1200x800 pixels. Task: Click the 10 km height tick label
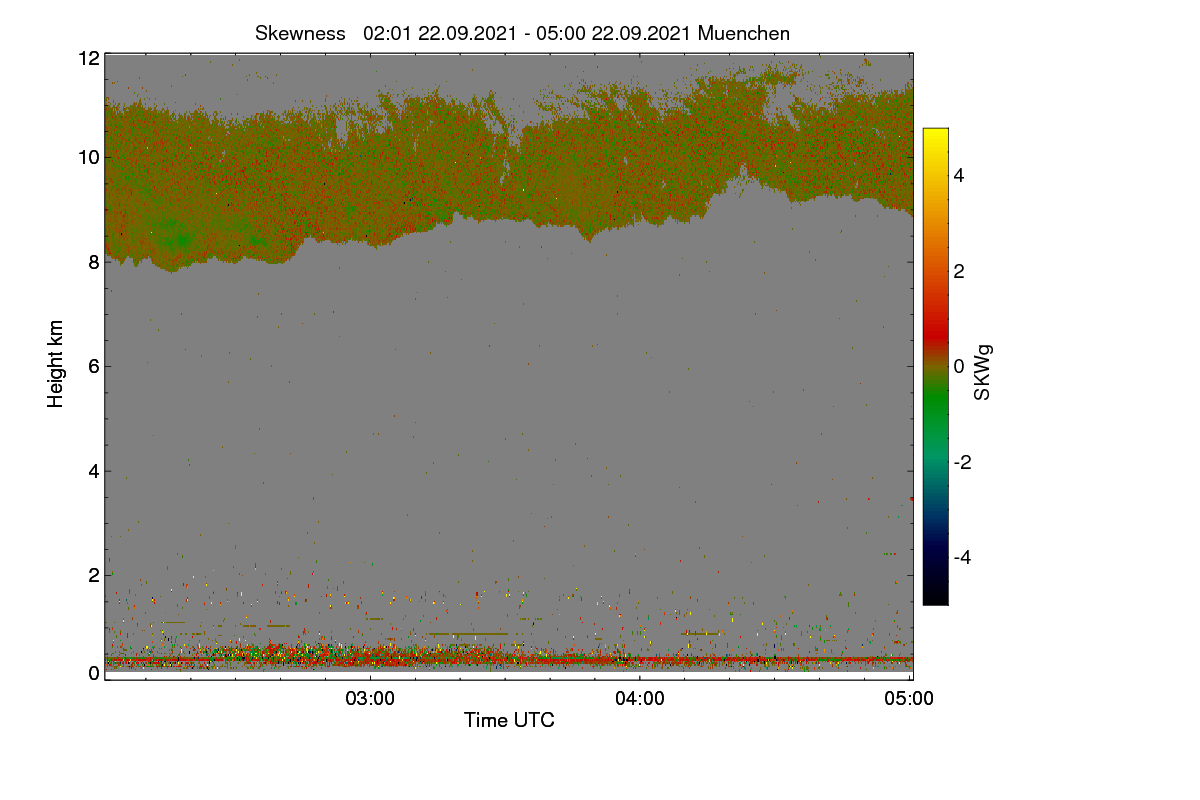[88, 157]
